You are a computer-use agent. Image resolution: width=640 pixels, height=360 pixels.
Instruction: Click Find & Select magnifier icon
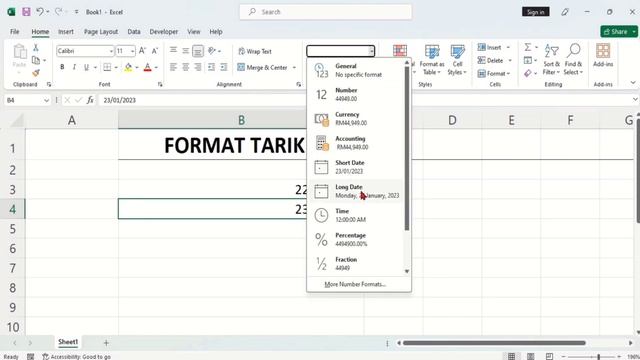(573, 51)
